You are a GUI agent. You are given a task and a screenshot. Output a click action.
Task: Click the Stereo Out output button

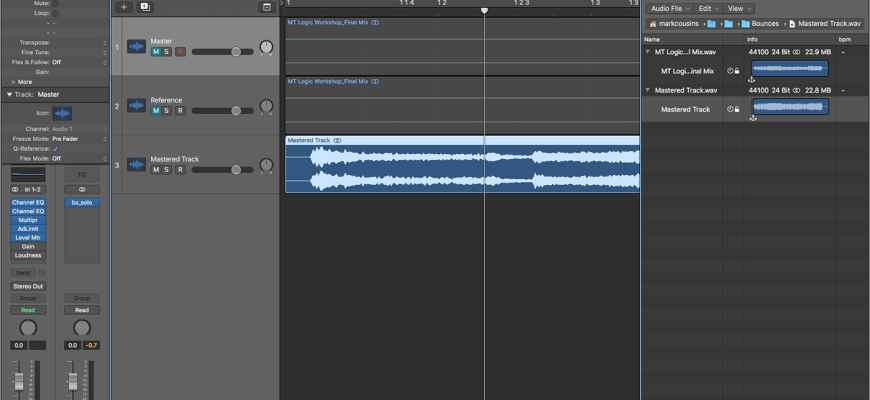(28, 286)
